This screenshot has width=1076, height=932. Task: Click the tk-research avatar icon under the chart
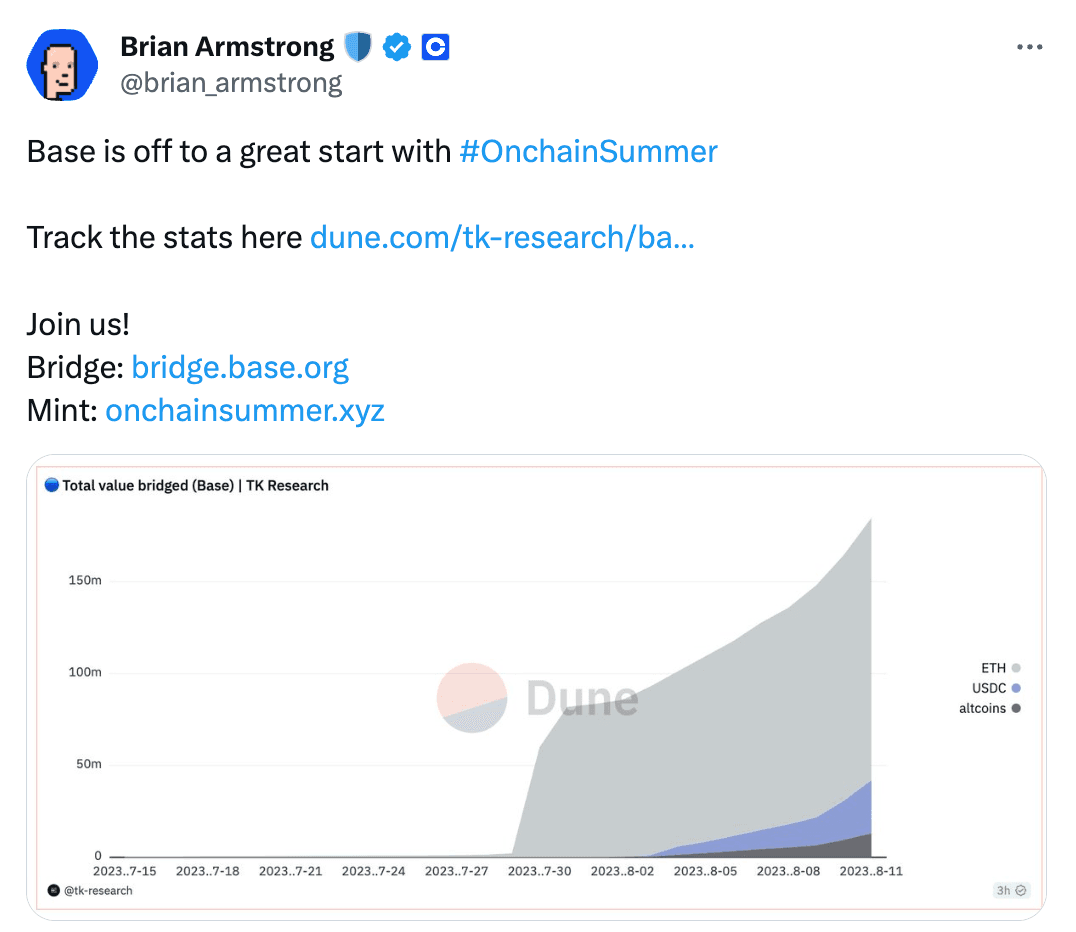tap(54, 890)
